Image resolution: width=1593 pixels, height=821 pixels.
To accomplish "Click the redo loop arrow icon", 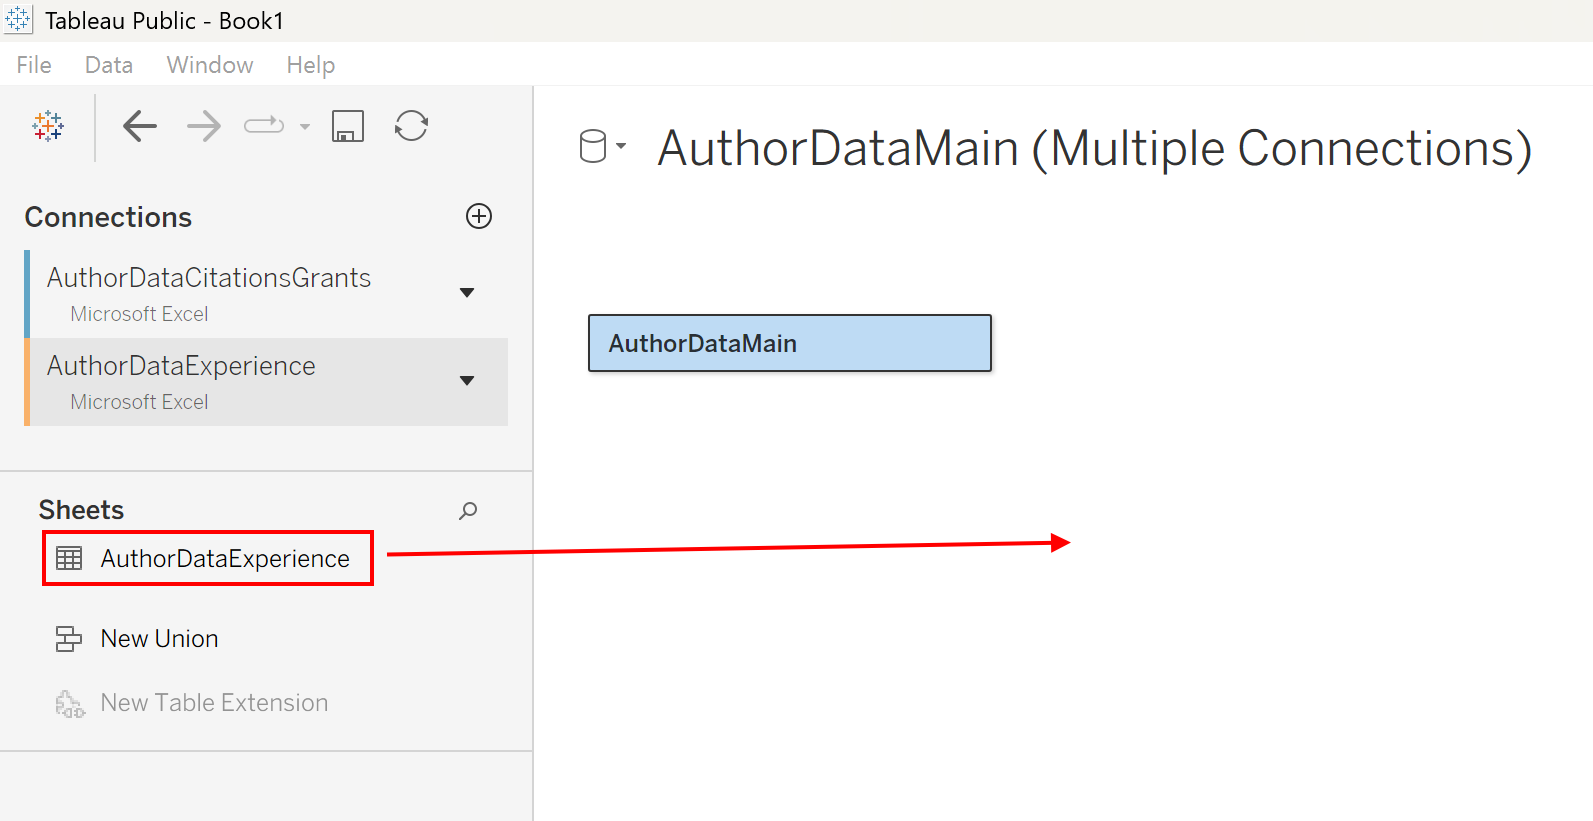I will point(264,126).
